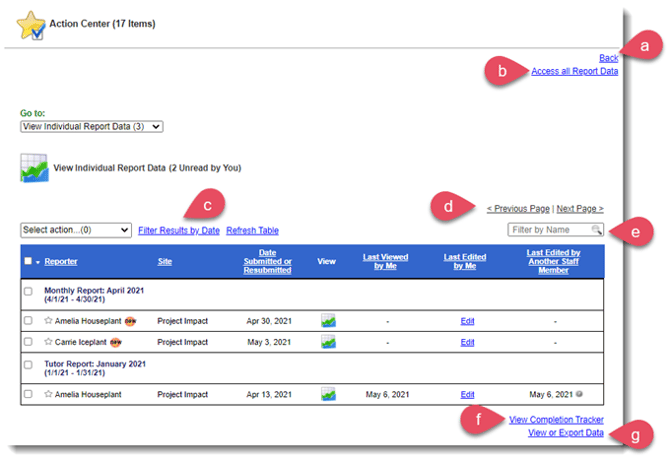Open Filter Results by Date

[178, 231]
